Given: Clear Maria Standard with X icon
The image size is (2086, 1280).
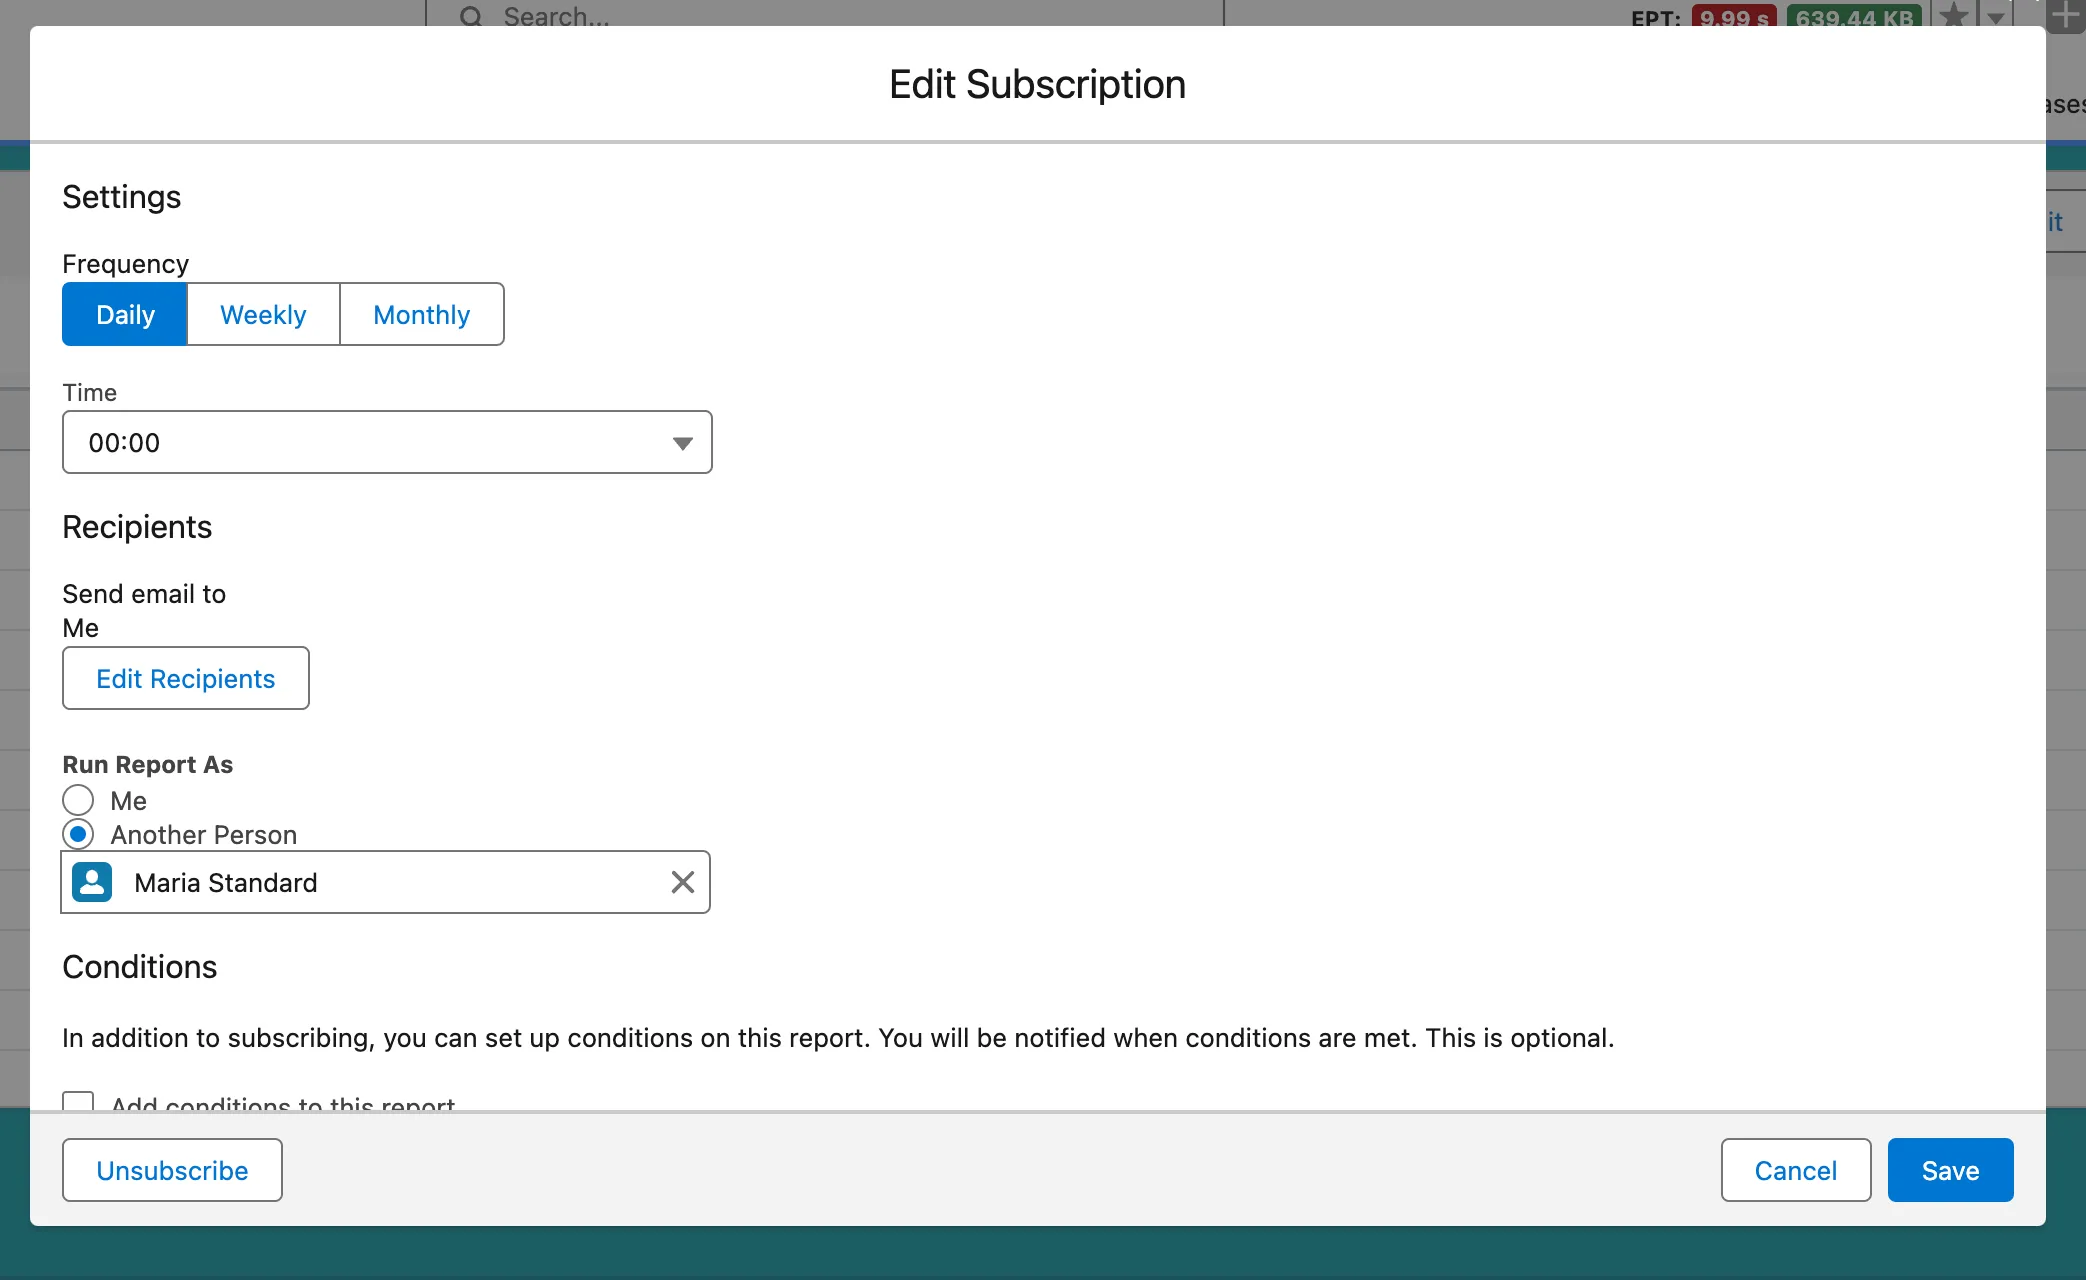Looking at the screenshot, I should coord(682,882).
